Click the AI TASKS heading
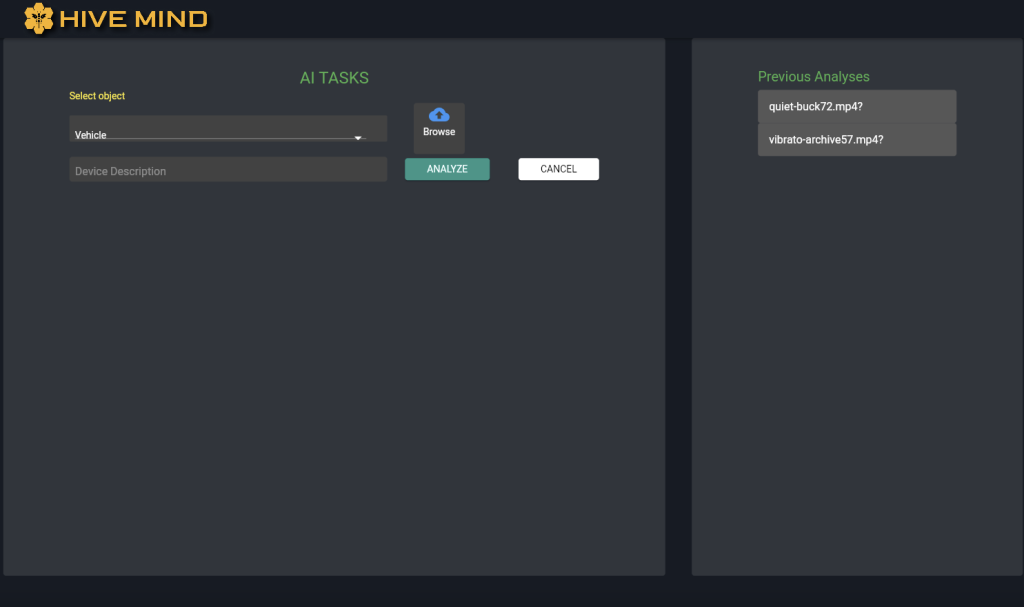The image size is (1024, 607). tap(334, 78)
